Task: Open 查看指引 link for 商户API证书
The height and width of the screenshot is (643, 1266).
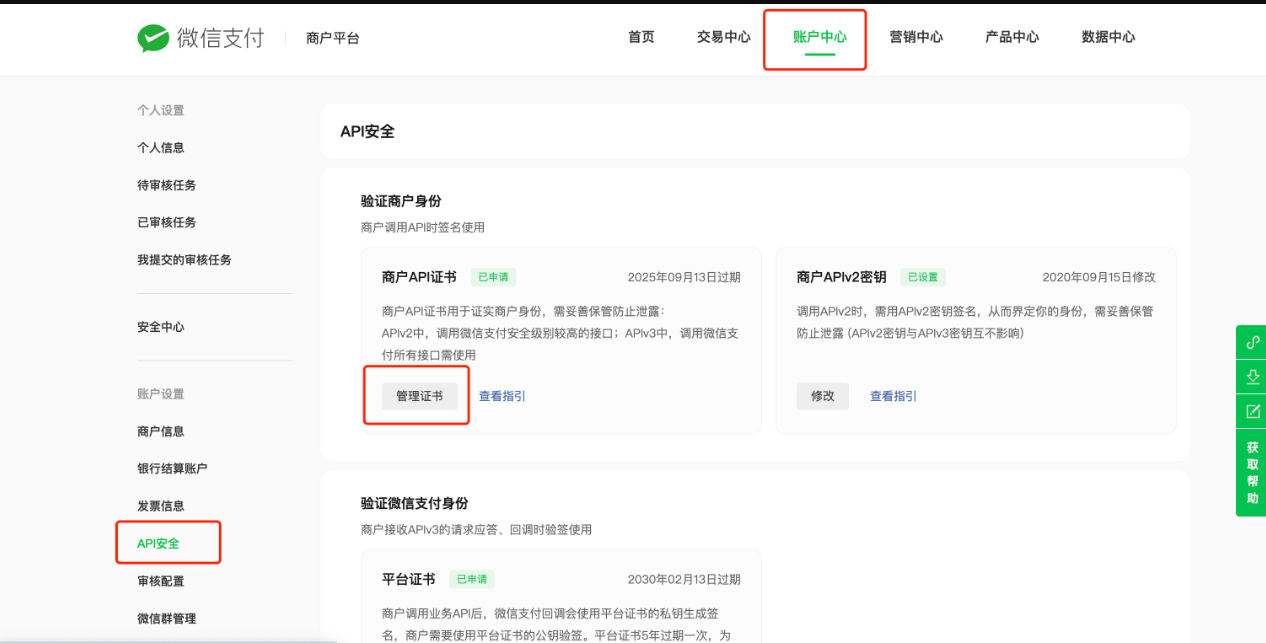Action: coord(502,396)
